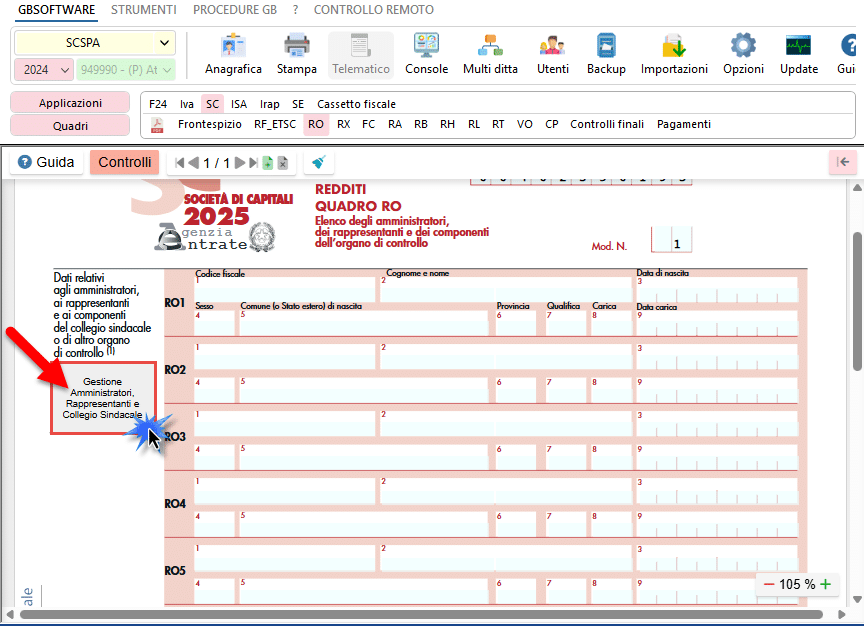Open the STRUMENTI menu
The height and width of the screenshot is (626, 864).
tap(144, 10)
